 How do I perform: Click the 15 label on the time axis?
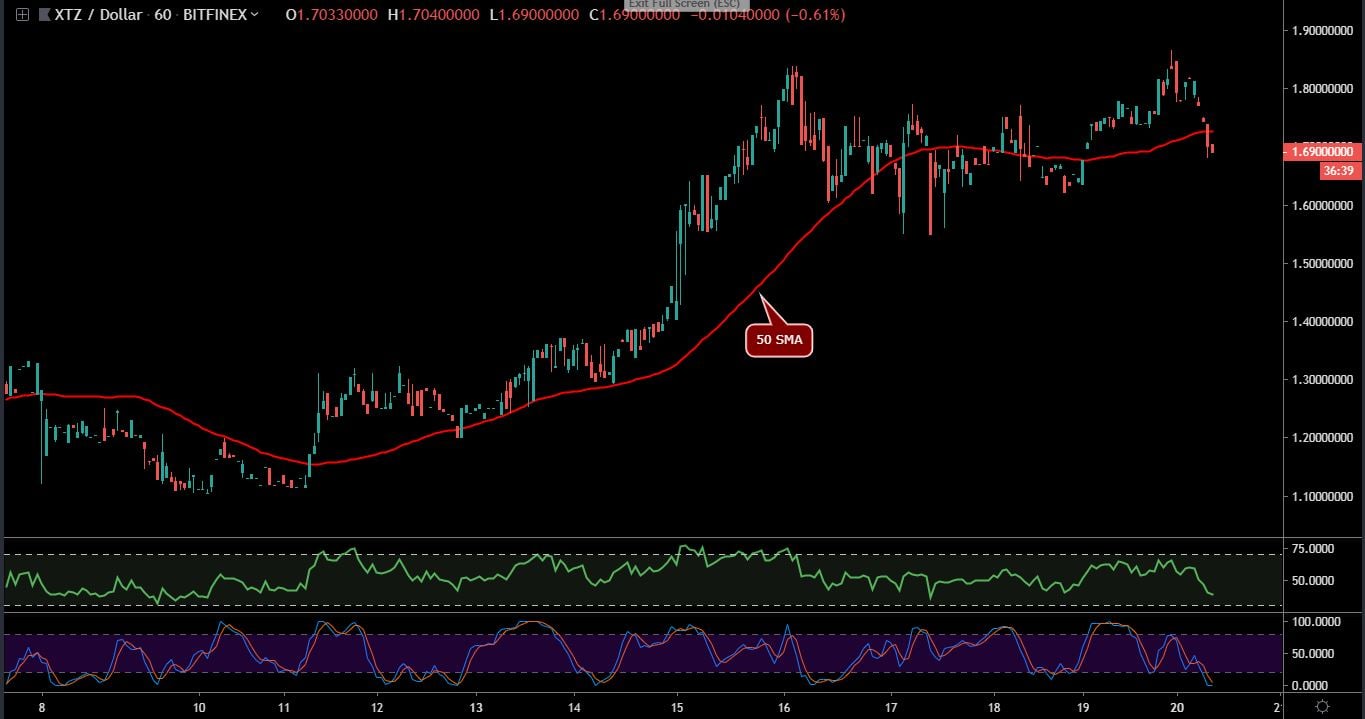tap(676, 705)
